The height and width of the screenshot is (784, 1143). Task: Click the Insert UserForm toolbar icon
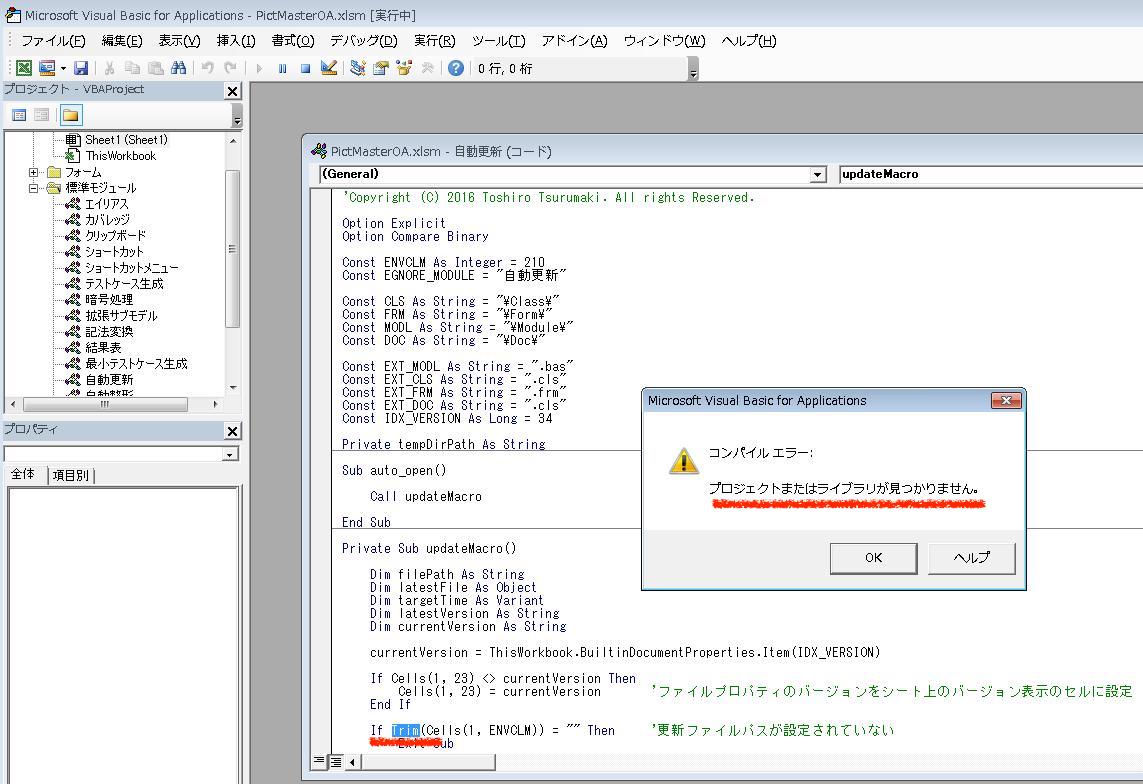coord(47,68)
